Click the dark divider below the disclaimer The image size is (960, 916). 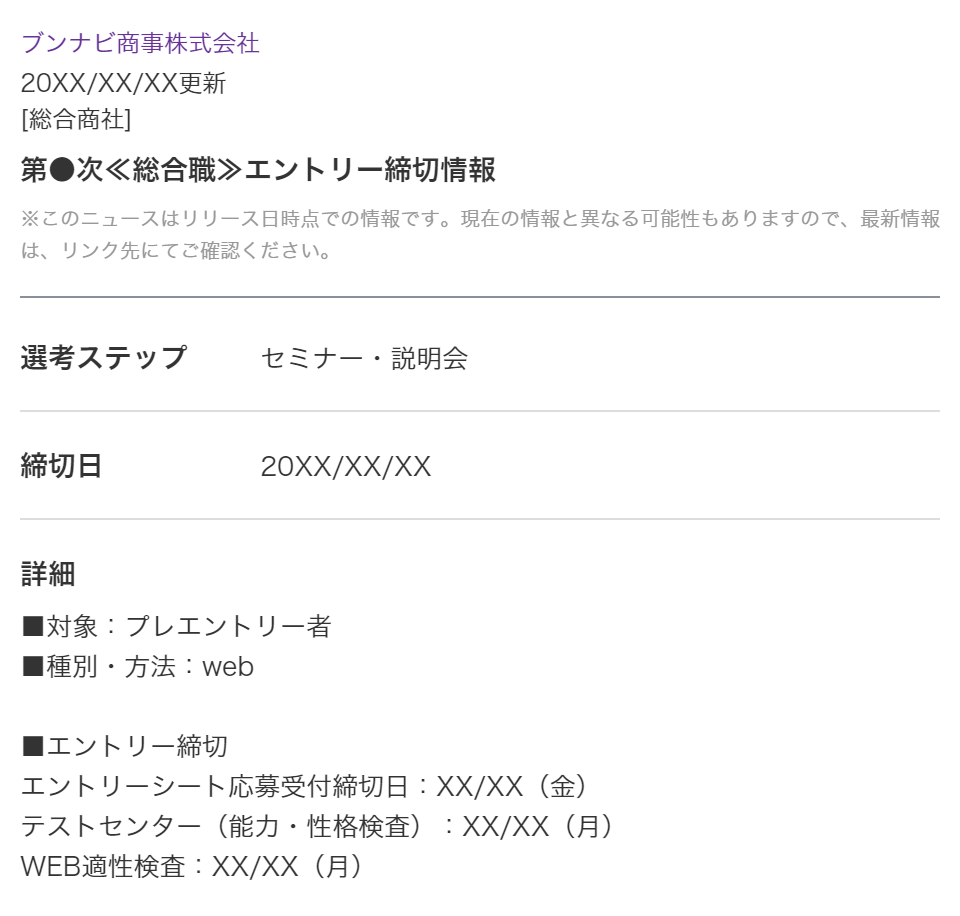click(480, 297)
